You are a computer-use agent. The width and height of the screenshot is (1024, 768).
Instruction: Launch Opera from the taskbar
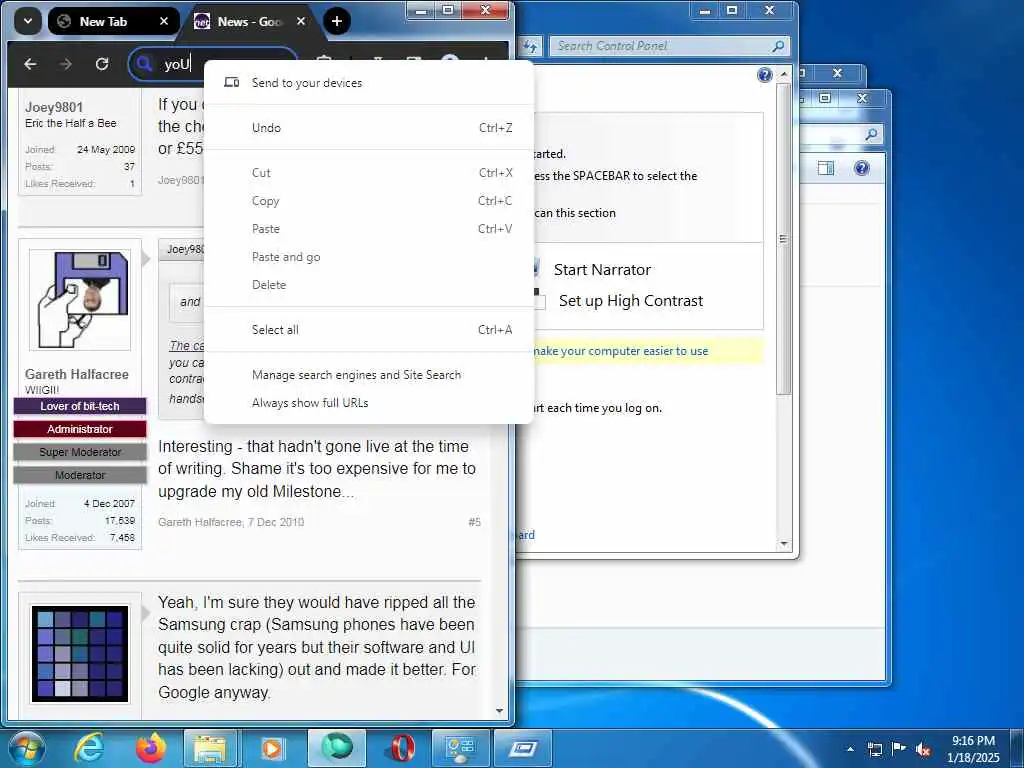click(x=400, y=748)
